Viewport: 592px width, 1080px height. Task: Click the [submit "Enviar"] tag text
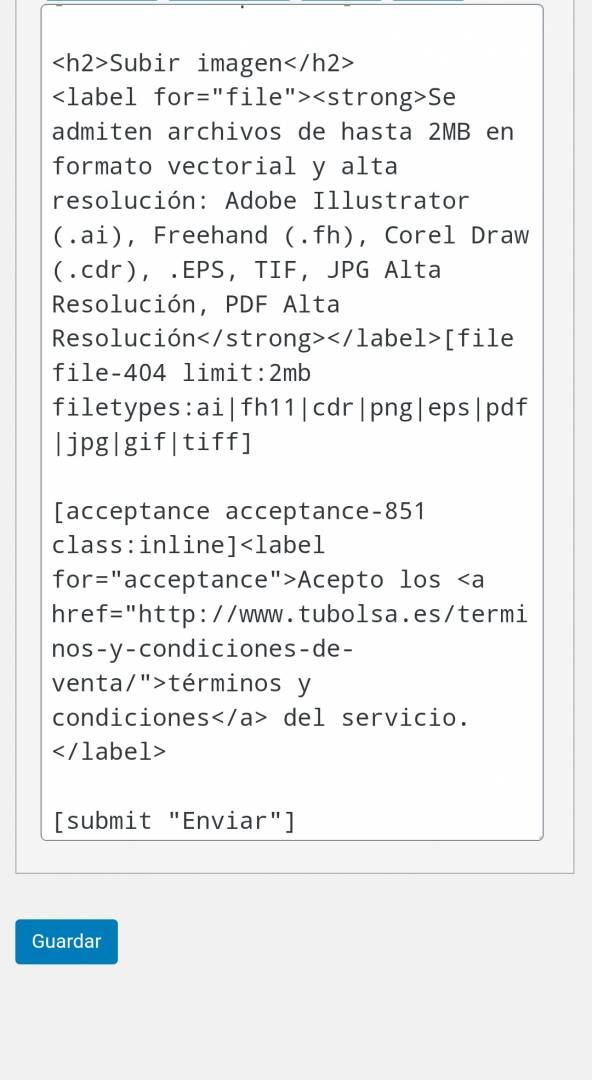click(x=174, y=821)
